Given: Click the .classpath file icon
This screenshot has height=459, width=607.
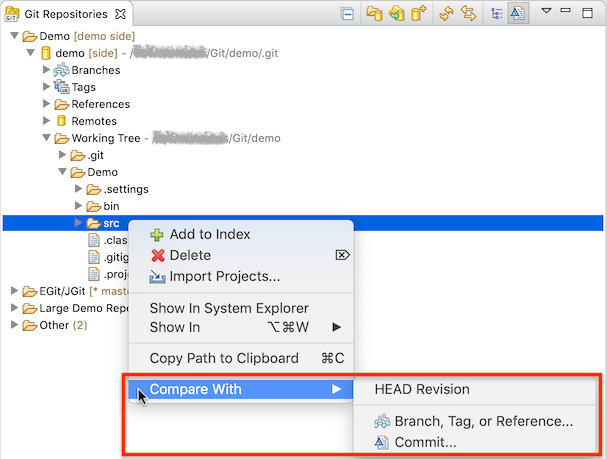Looking at the screenshot, I should [94, 240].
